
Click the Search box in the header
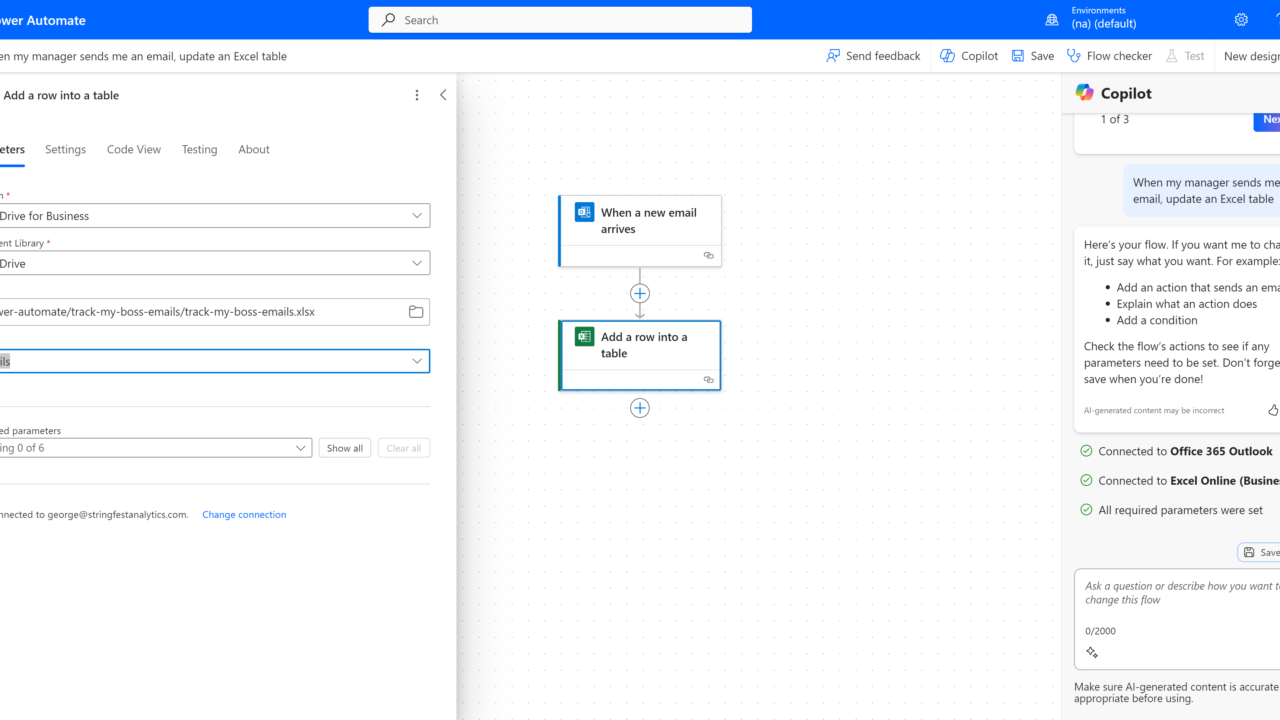[x=560, y=20]
